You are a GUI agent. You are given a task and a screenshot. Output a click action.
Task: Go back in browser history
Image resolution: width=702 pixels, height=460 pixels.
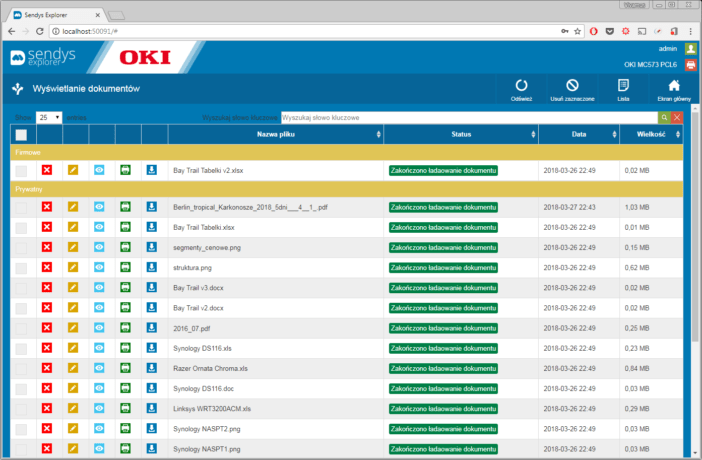point(12,31)
